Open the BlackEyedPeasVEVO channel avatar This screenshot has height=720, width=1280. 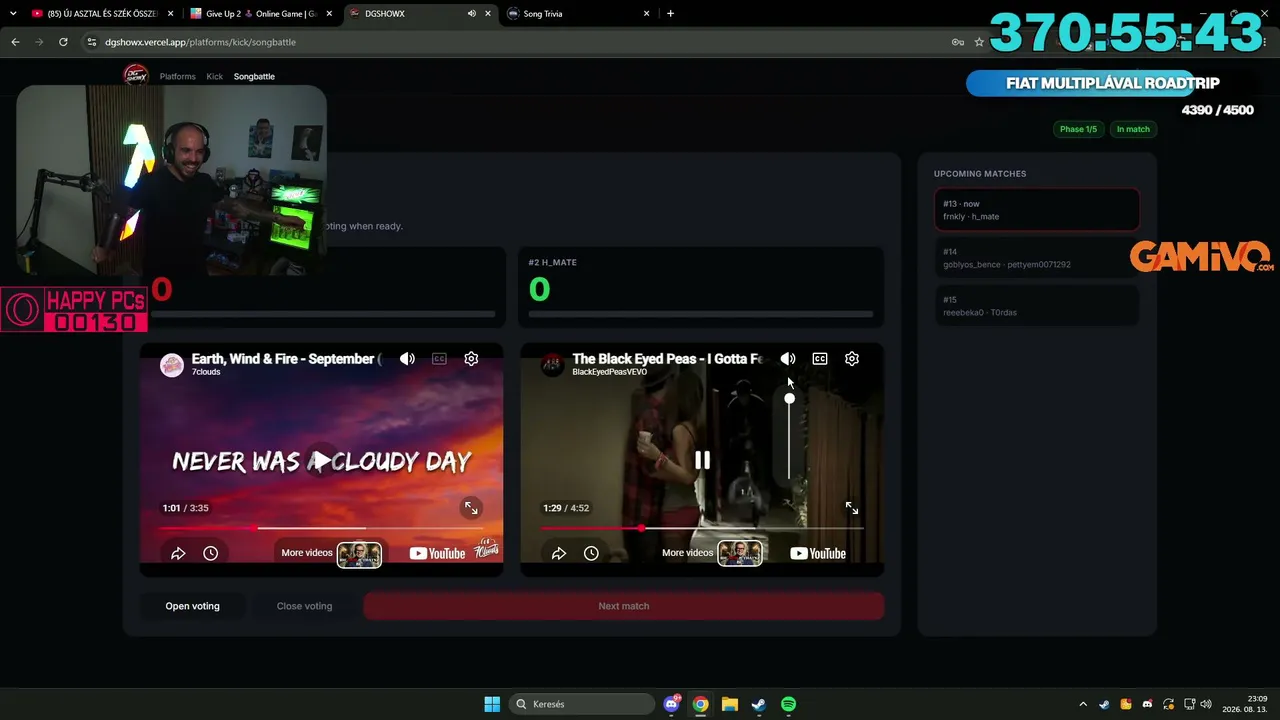pos(553,365)
